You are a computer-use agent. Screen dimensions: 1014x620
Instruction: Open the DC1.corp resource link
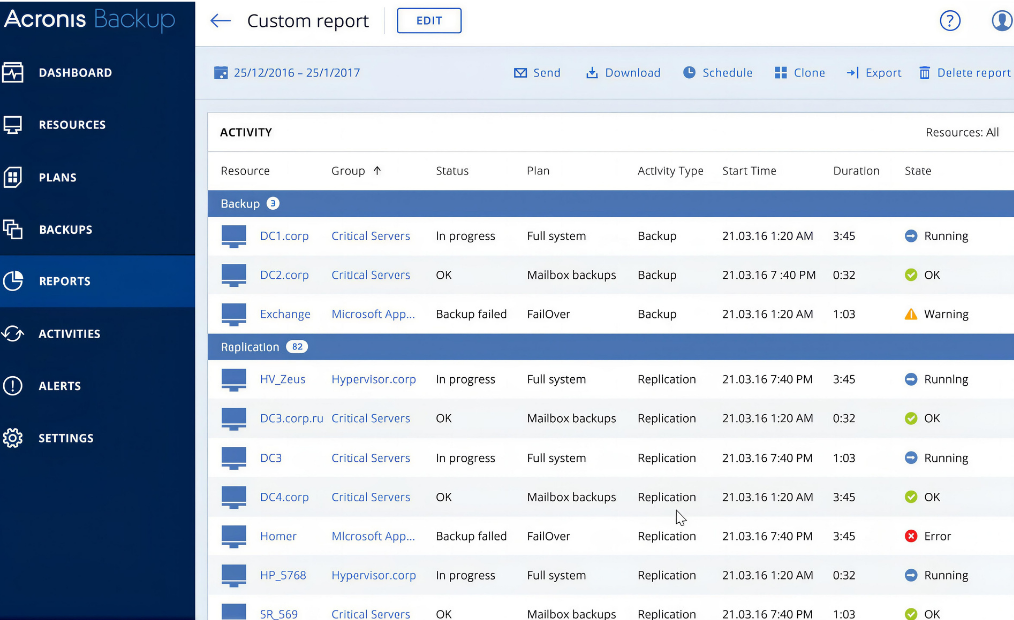tap(284, 236)
